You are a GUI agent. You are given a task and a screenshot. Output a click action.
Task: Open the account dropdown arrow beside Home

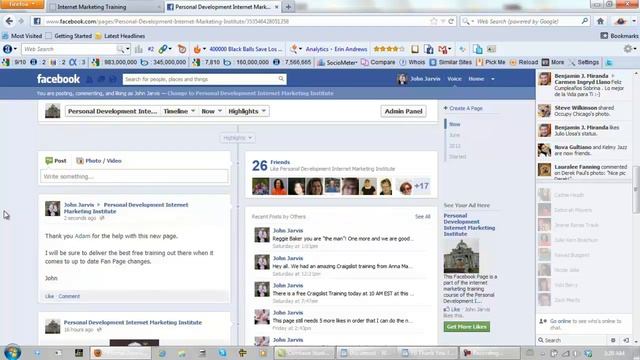(x=493, y=79)
